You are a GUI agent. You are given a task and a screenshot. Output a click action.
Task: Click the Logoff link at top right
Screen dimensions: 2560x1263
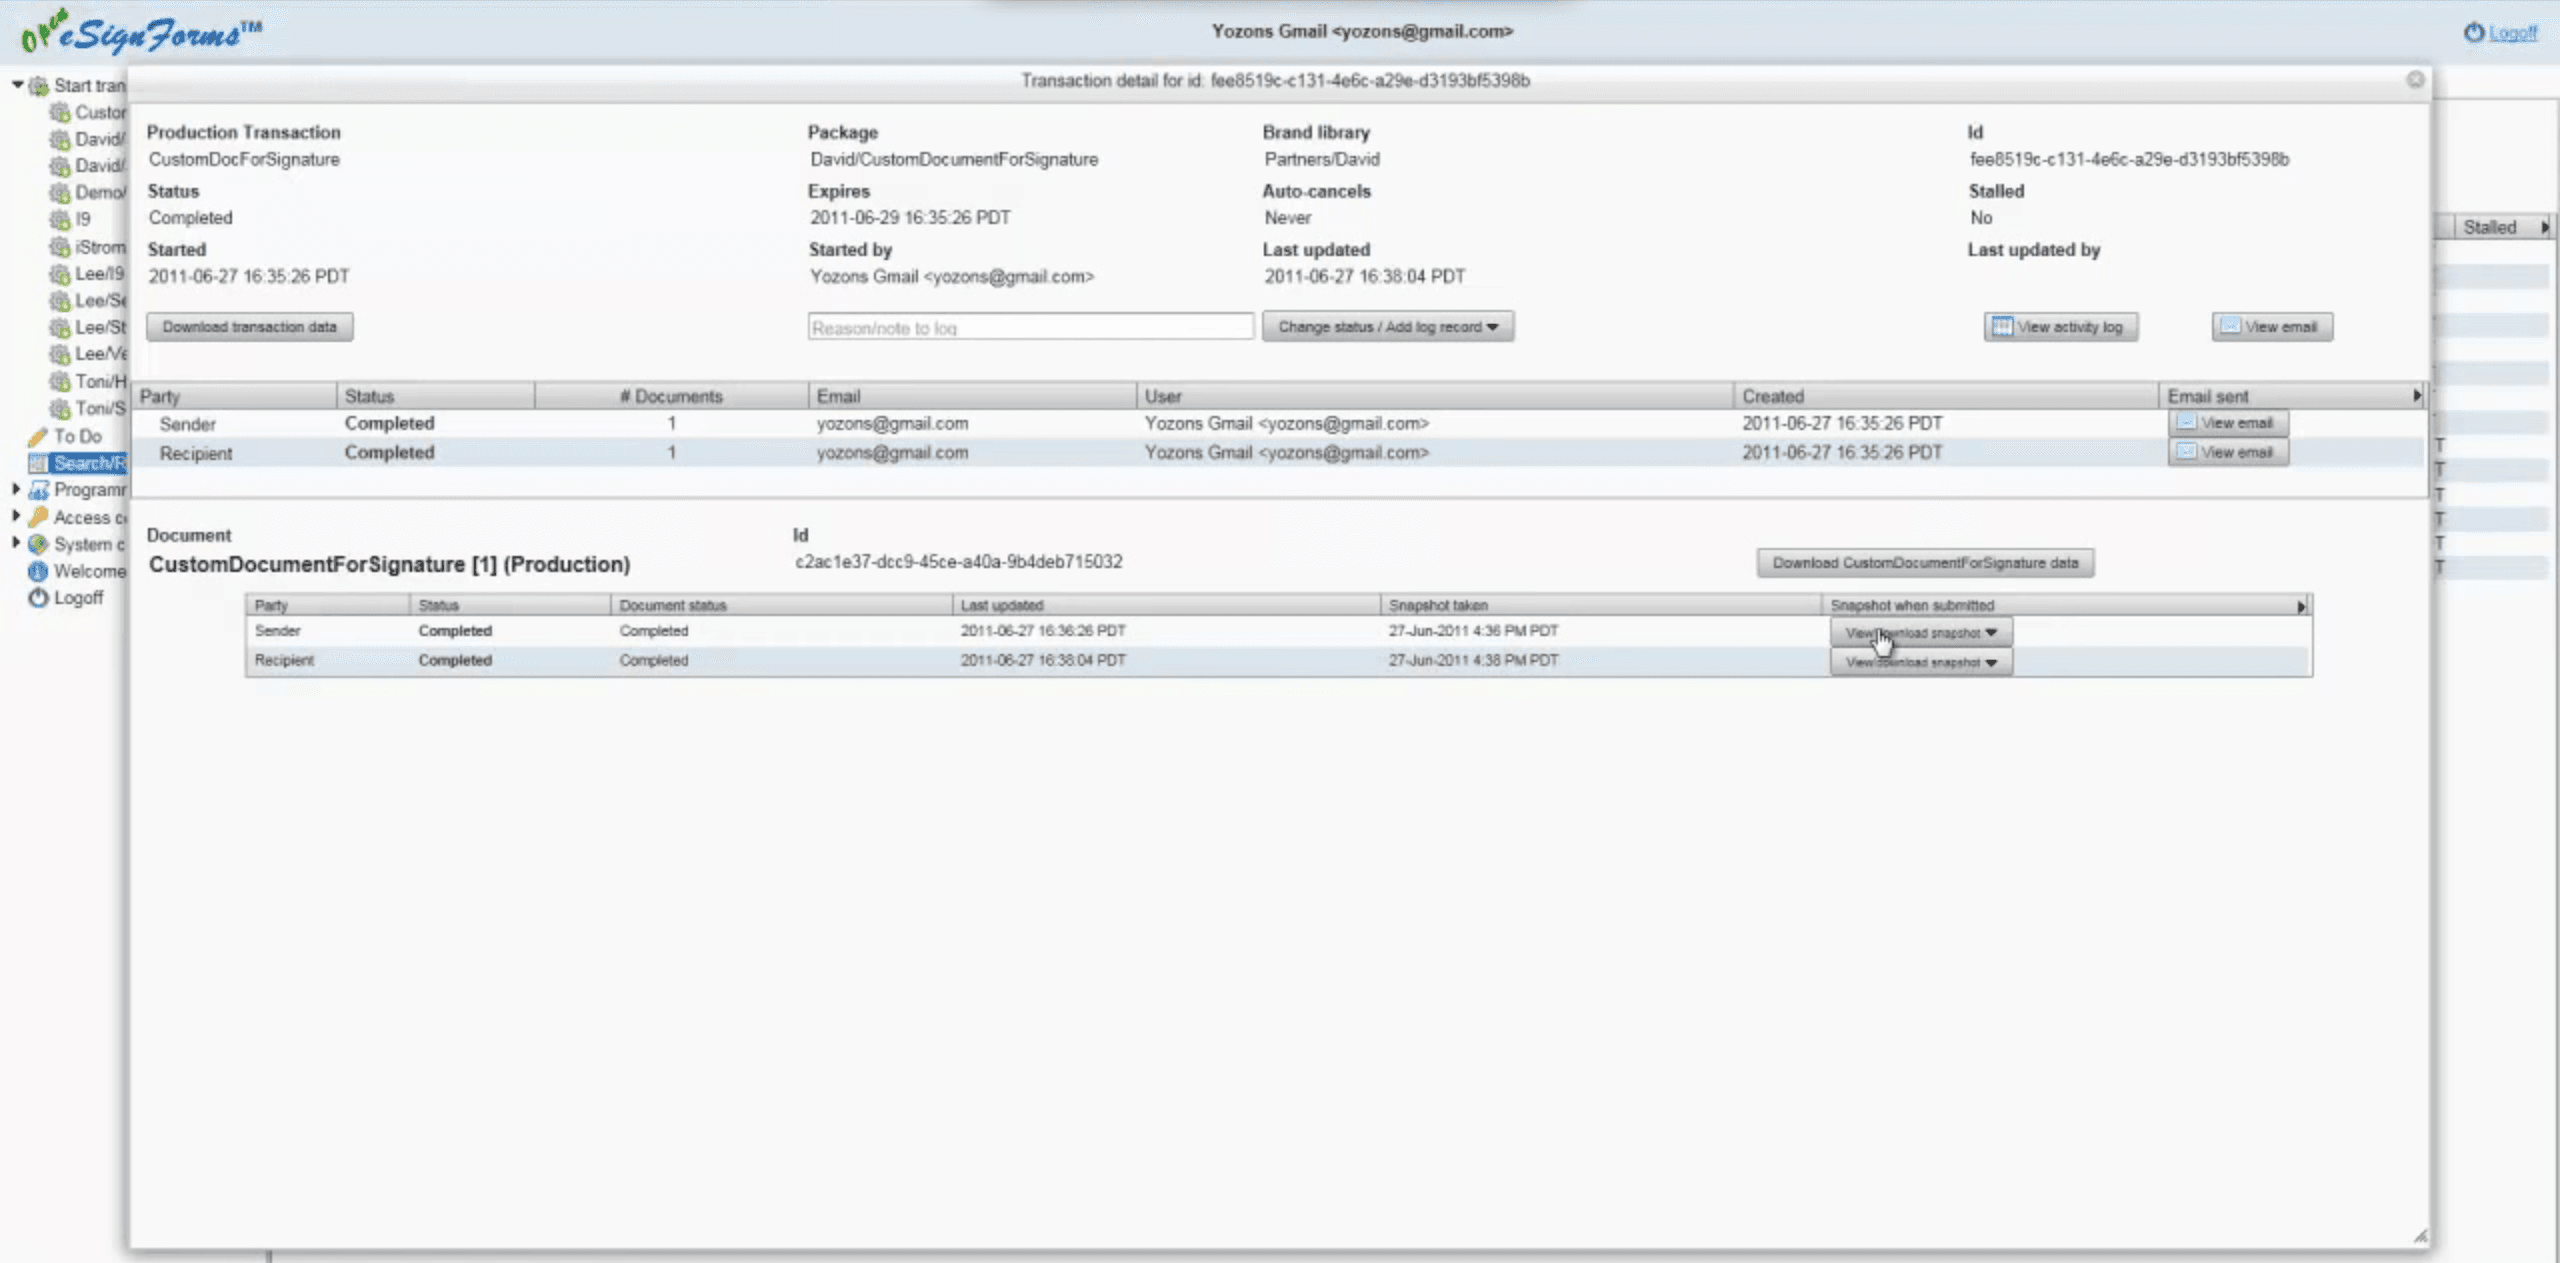point(2511,33)
